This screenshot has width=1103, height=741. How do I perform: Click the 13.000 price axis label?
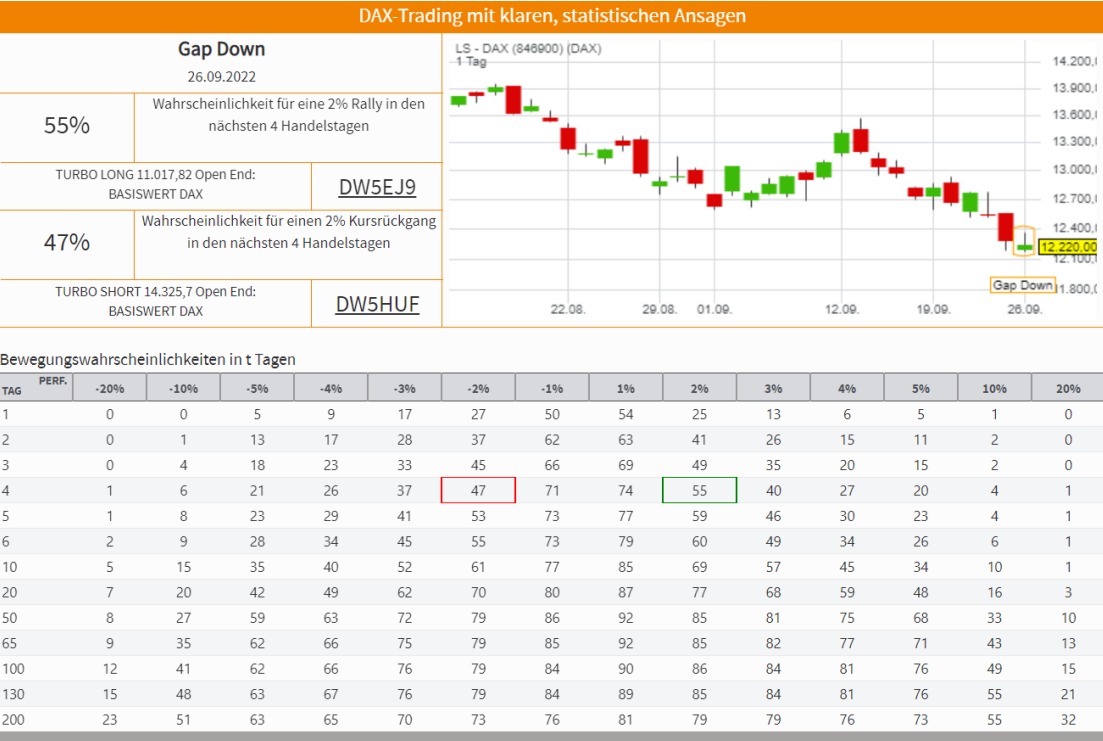1074,170
